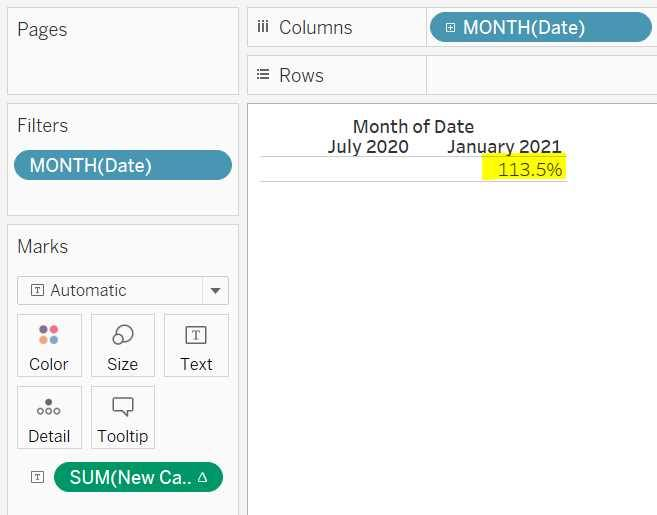
Task: Click the January 2021 column header
Action: pos(504,147)
